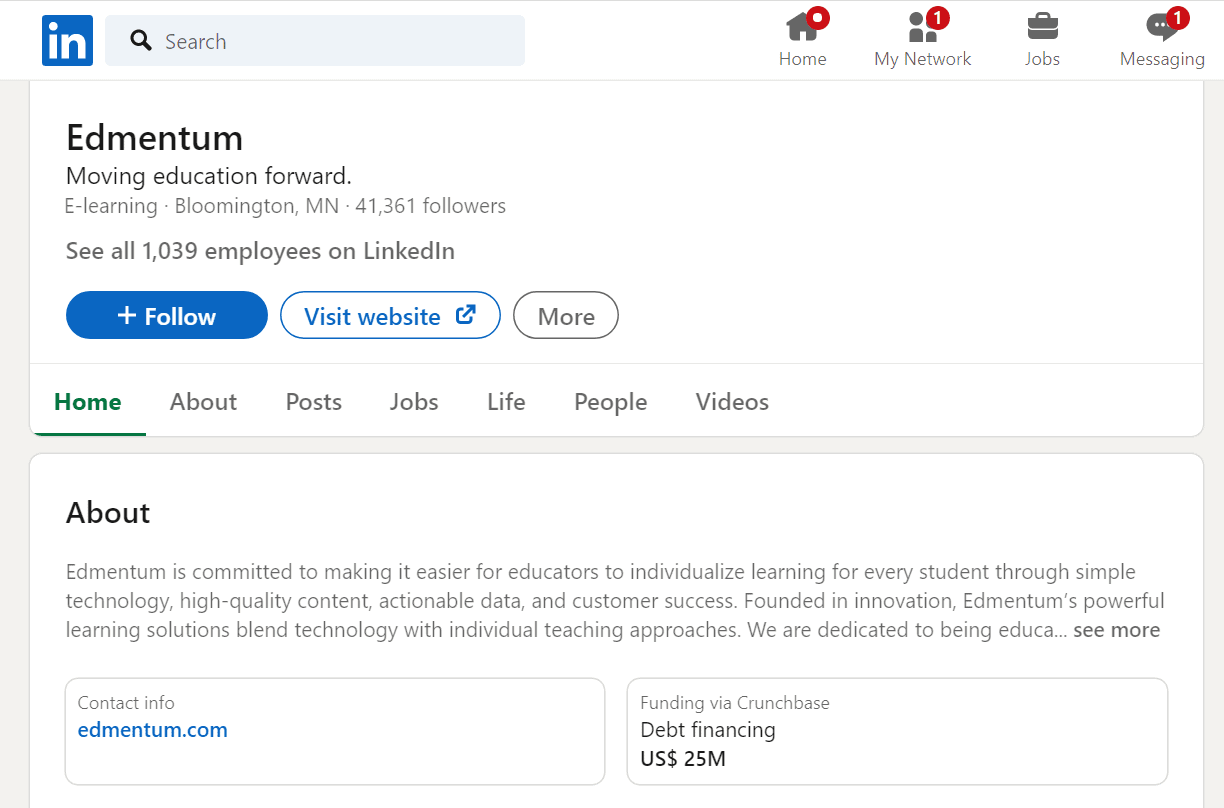Click the Moving education forward tagline
Image resolution: width=1224 pixels, height=808 pixels.
pos(209,177)
